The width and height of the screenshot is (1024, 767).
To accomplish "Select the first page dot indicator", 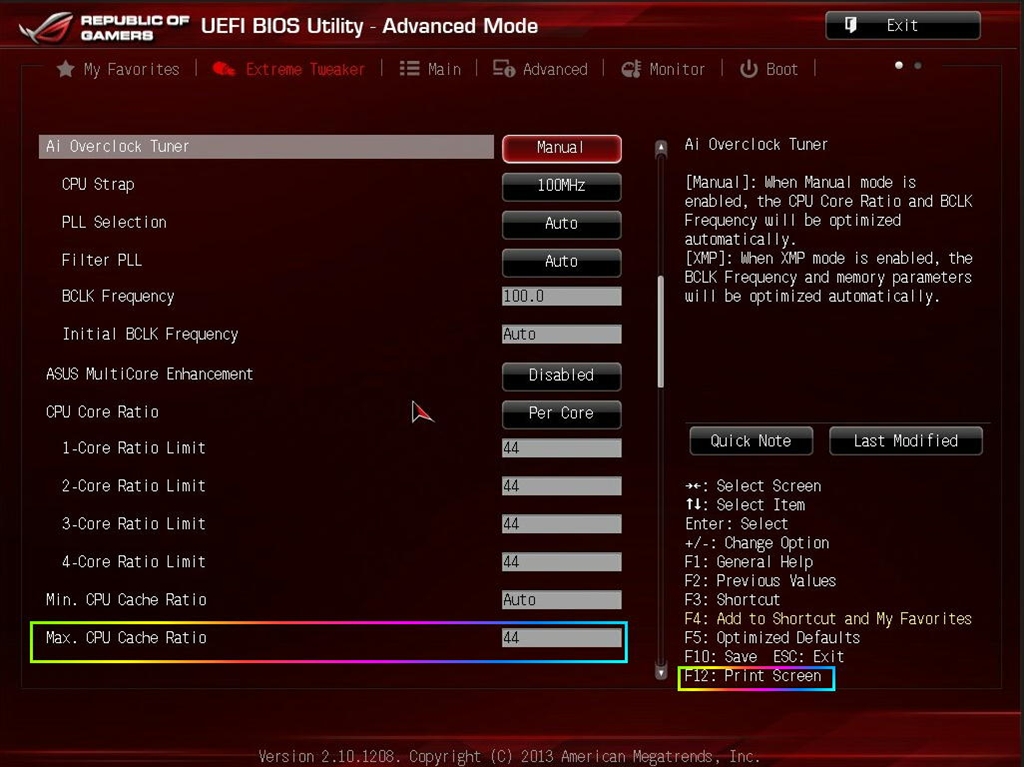I will (x=899, y=65).
